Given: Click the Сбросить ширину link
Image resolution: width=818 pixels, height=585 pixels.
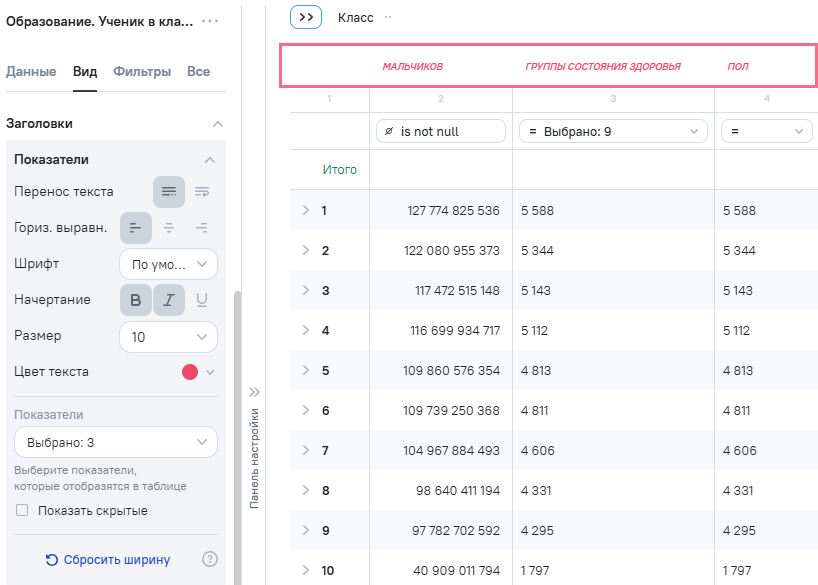Looking at the screenshot, I should (x=107, y=559).
